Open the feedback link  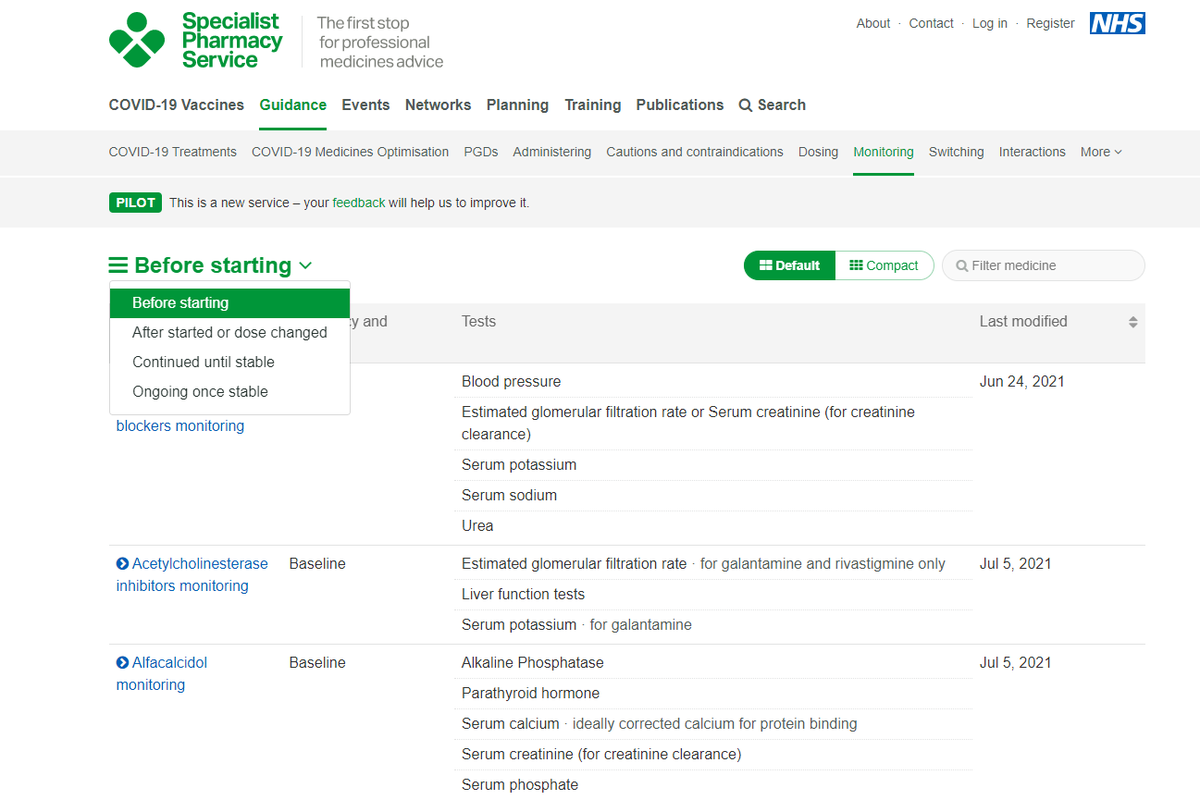[x=359, y=203]
